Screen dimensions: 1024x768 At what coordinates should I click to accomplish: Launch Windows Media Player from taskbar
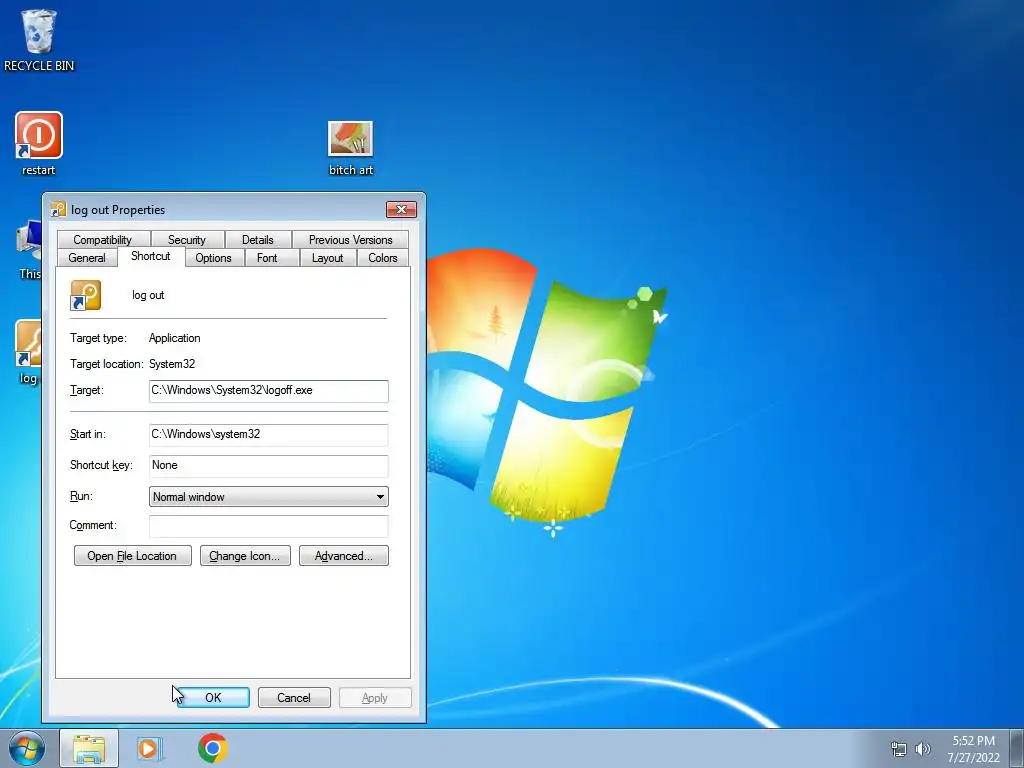(x=150, y=748)
